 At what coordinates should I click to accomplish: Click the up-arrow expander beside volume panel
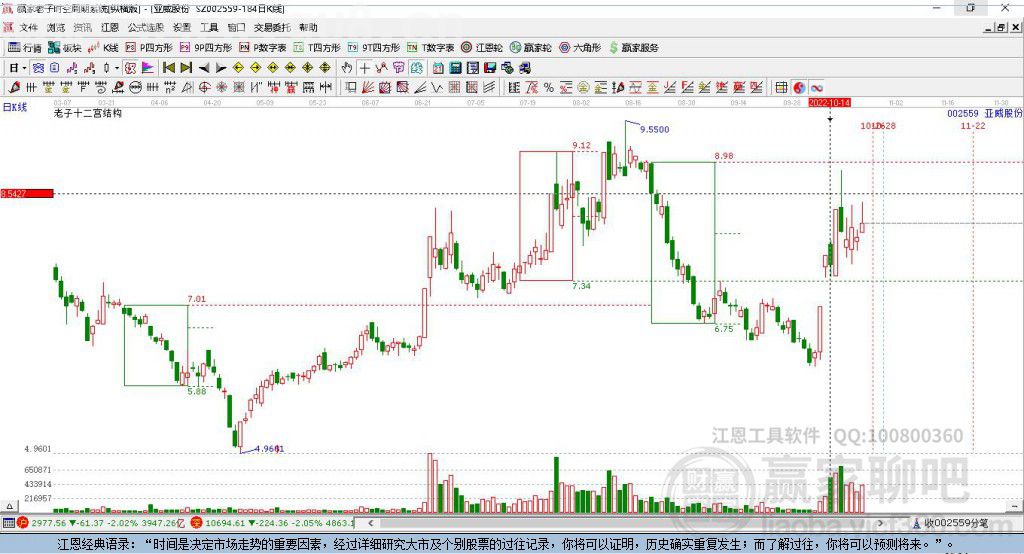point(9,506)
